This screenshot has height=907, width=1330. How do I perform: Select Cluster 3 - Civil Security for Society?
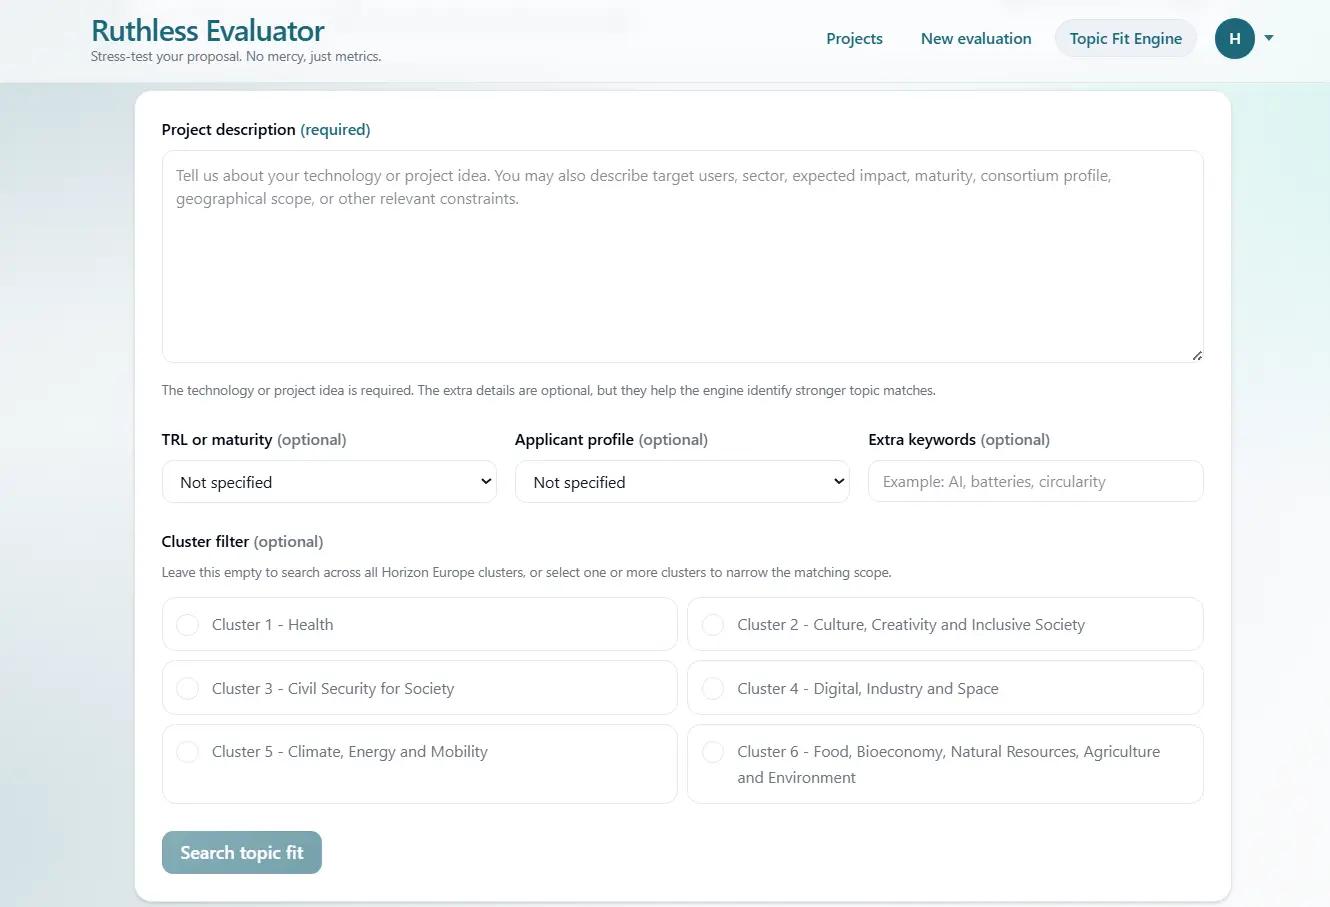tap(419, 688)
